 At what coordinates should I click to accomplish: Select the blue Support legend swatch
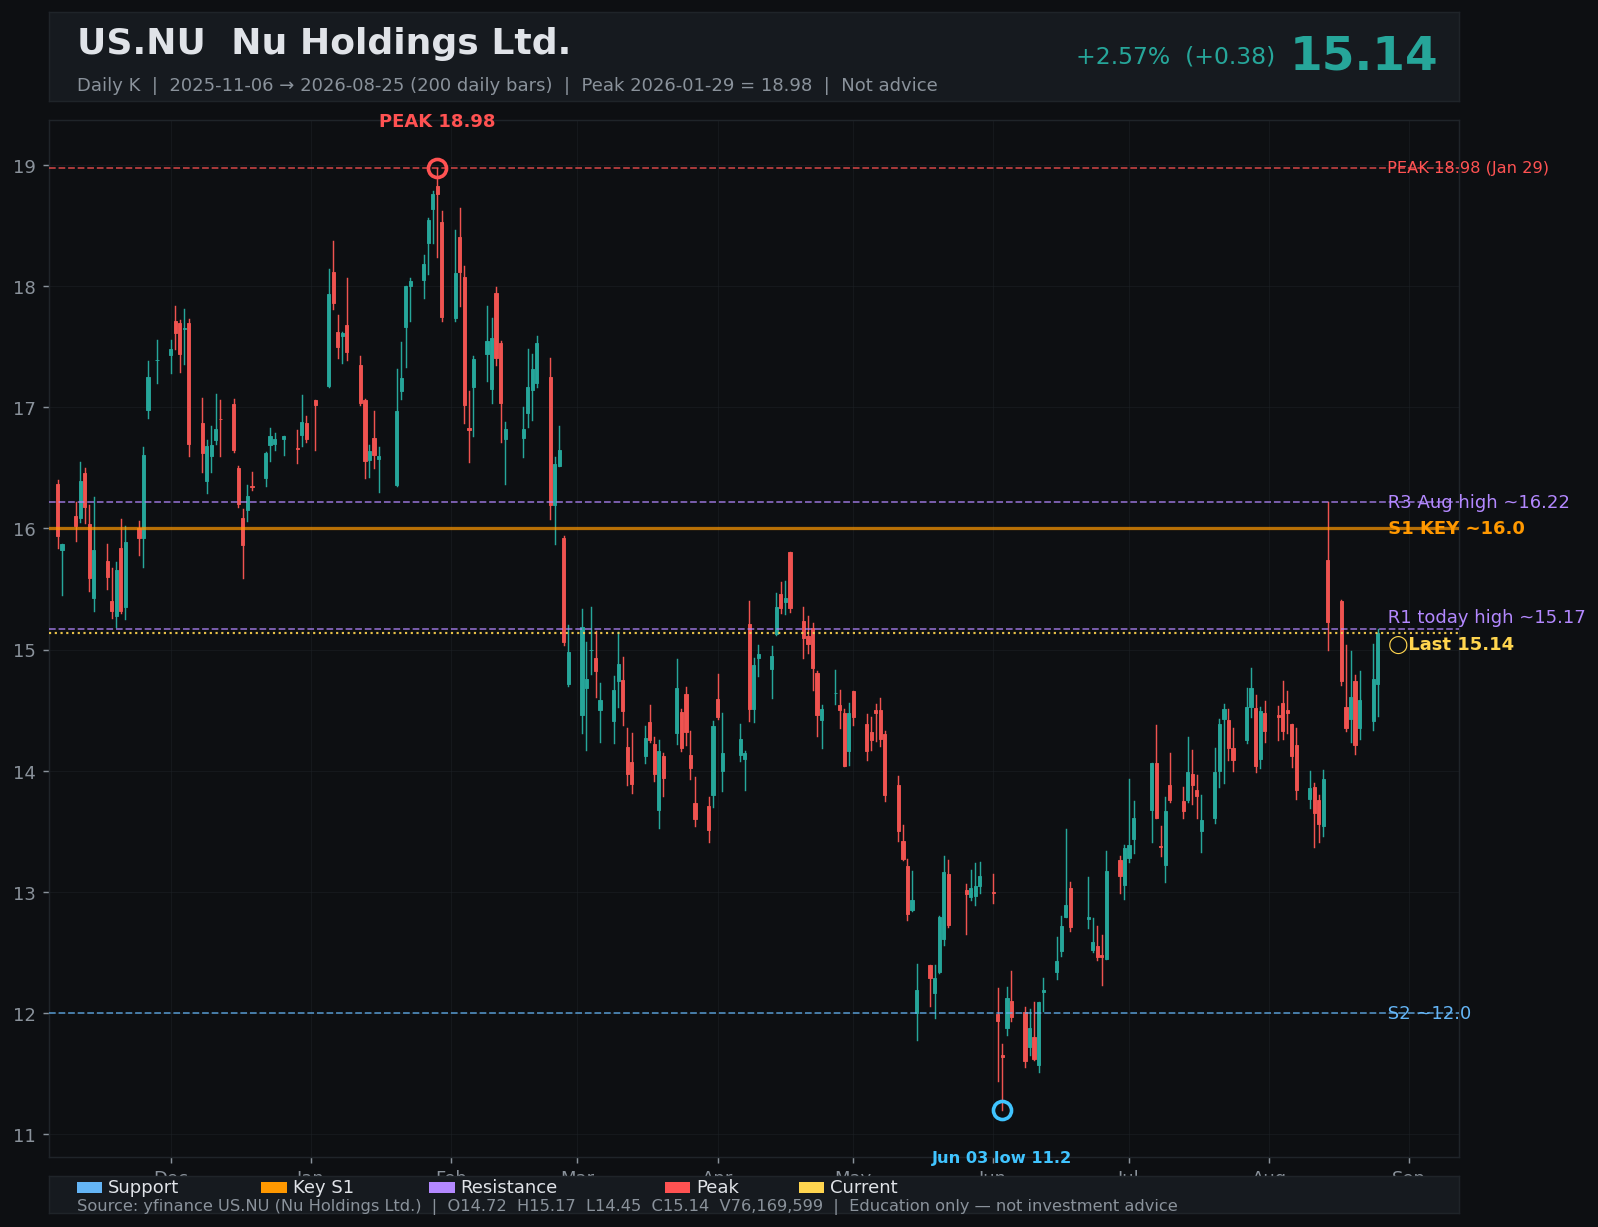click(x=89, y=1187)
